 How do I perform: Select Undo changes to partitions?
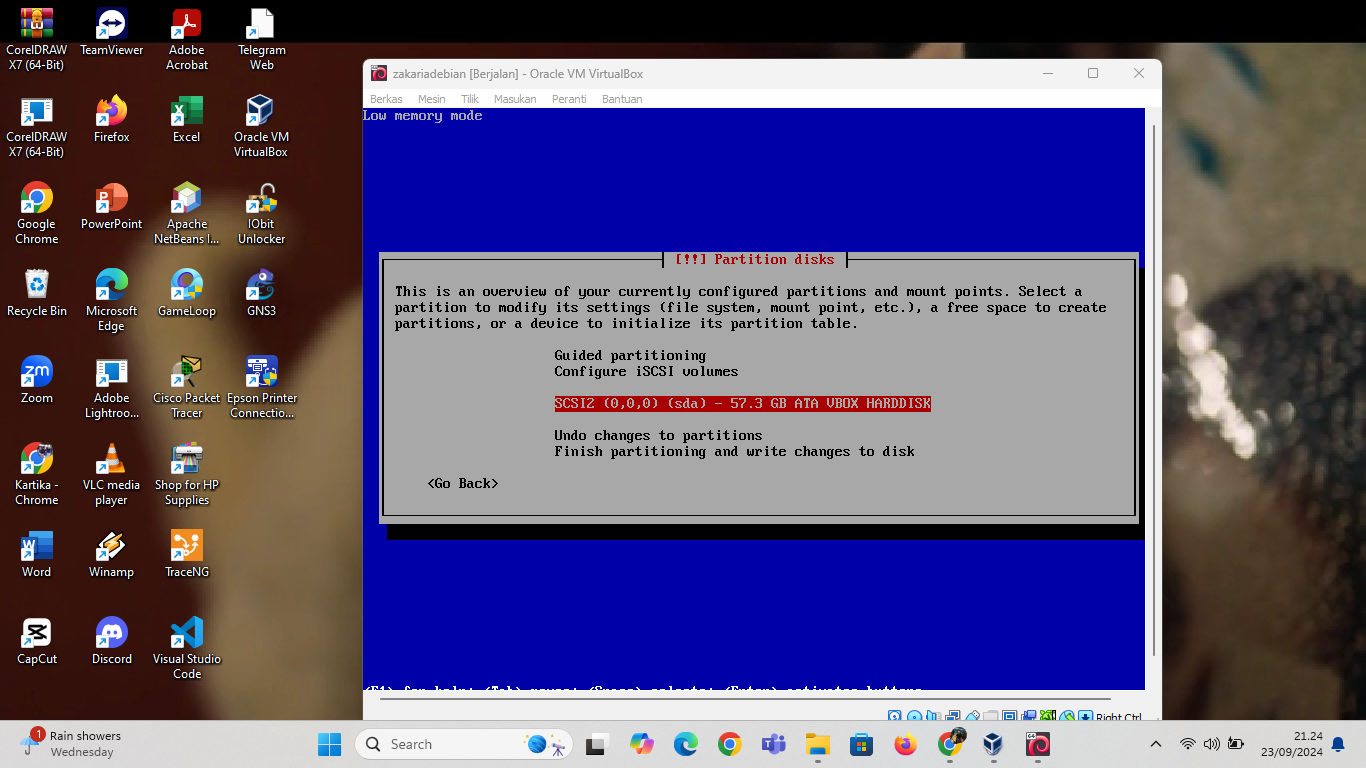[x=658, y=435]
